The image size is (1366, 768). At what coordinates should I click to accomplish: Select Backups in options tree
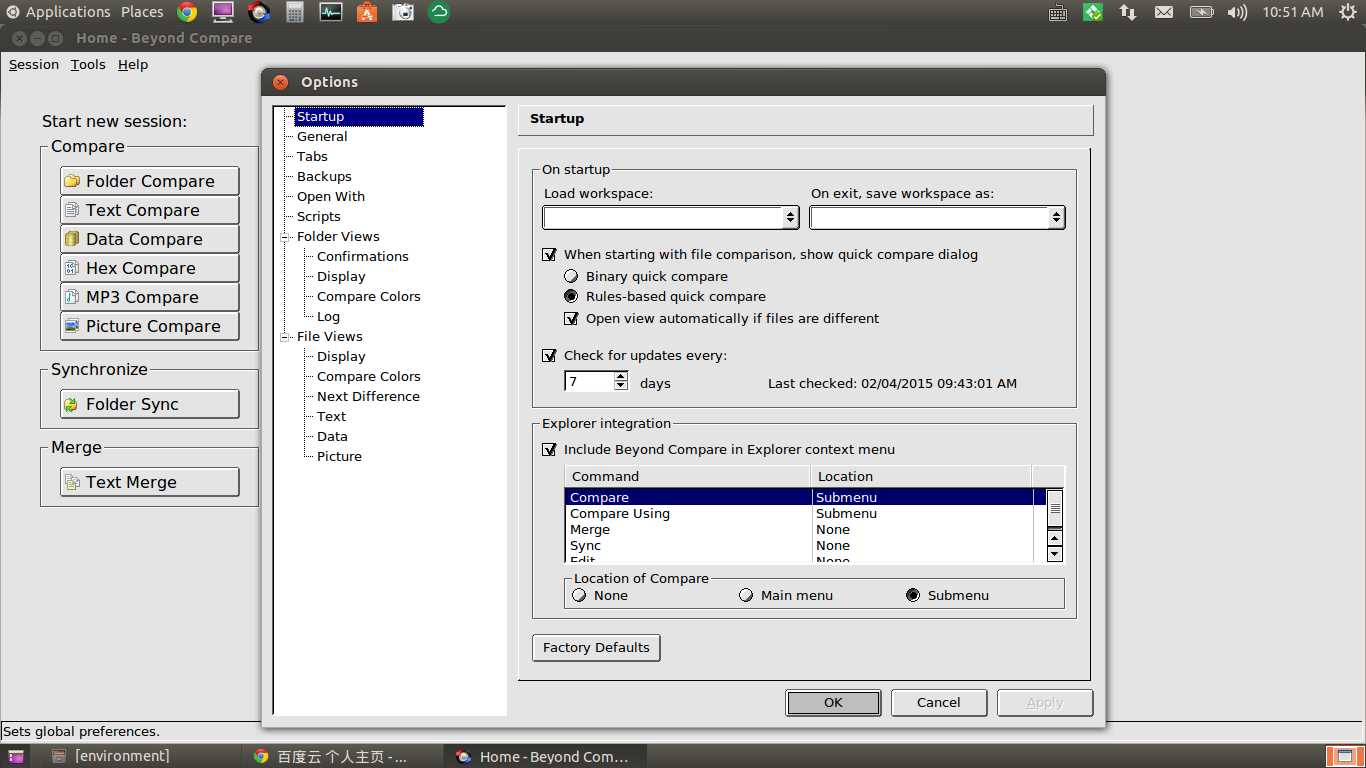pos(324,177)
